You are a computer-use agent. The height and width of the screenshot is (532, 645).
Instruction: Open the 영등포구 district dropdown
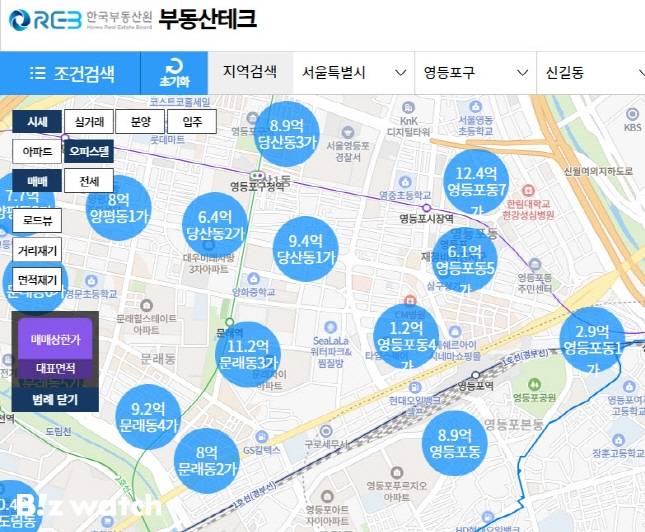tap(476, 73)
